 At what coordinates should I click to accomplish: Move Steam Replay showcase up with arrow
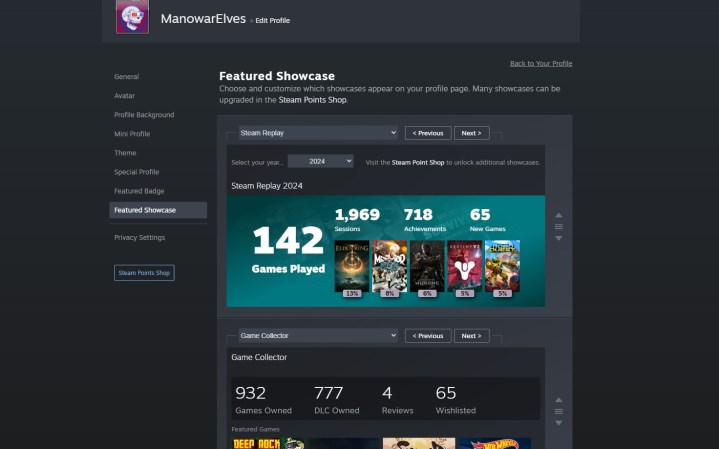pos(559,215)
